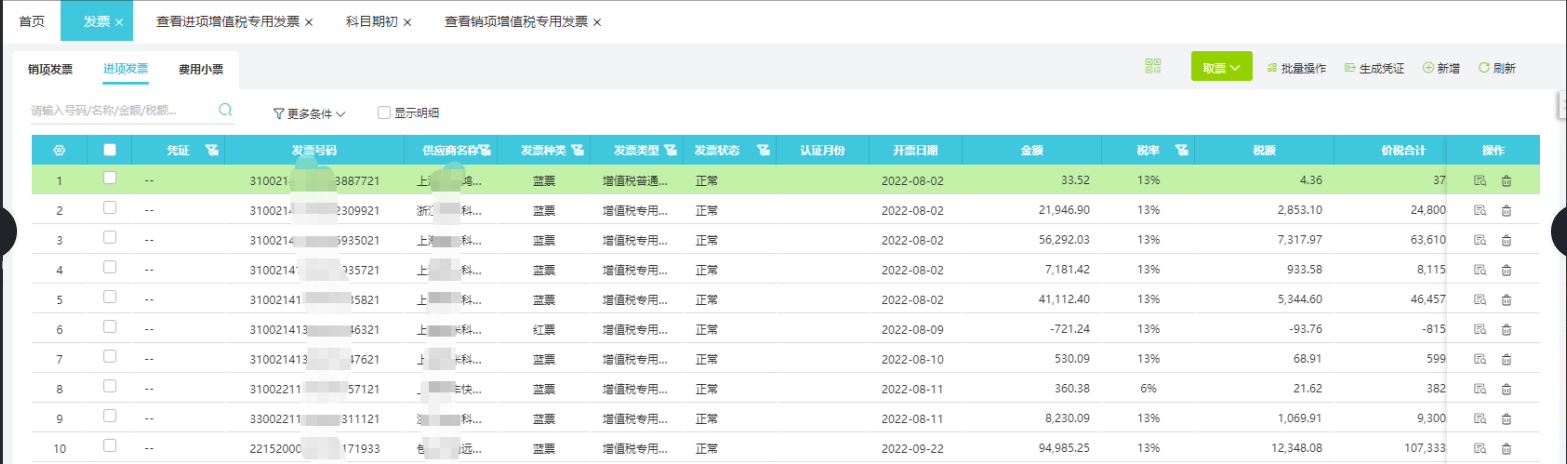The image size is (1567, 464).
Task: Switch to the 销项发票 tab
Action: [x=50, y=69]
